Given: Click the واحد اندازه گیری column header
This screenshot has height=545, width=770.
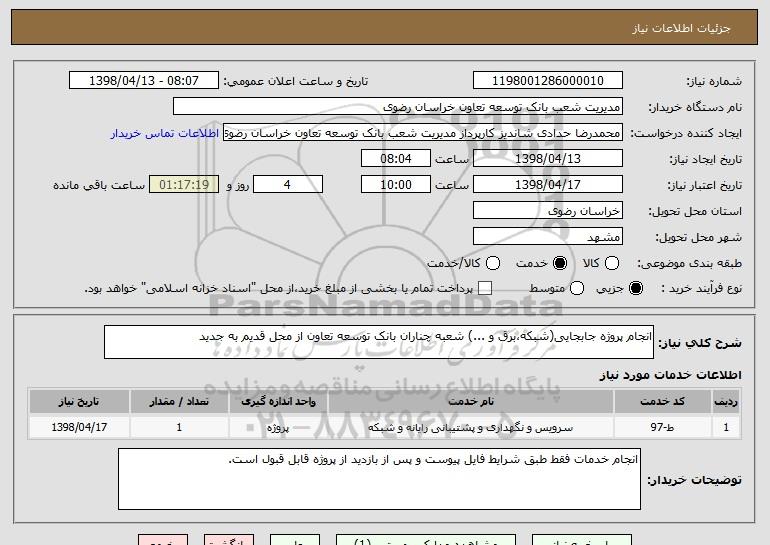Looking at the screenshot, I should pyautogui.click(x=278, y=402).
